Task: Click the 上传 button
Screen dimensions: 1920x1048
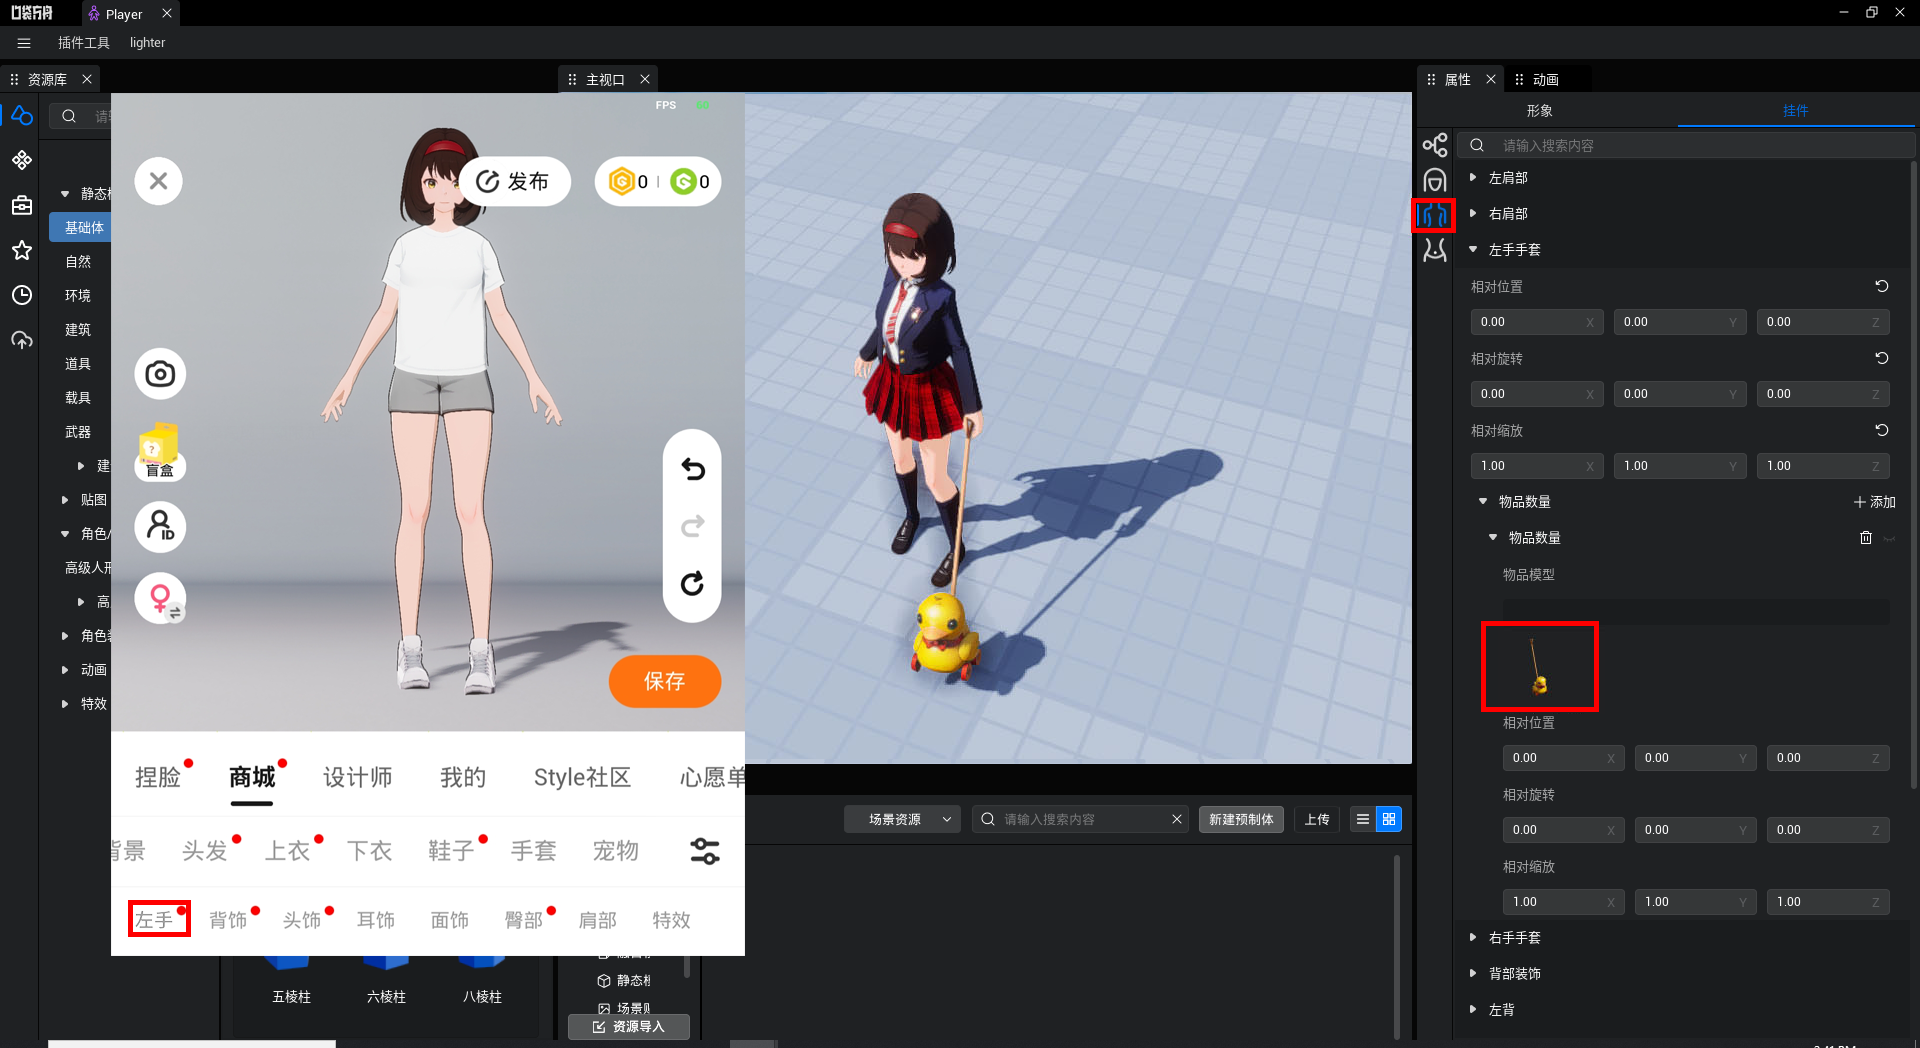Action: [1317, 819]
